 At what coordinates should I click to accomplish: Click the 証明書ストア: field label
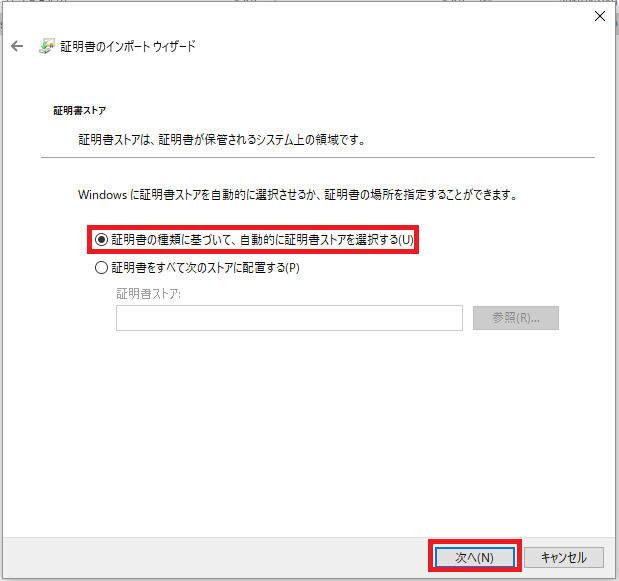(x=148, y=294)
